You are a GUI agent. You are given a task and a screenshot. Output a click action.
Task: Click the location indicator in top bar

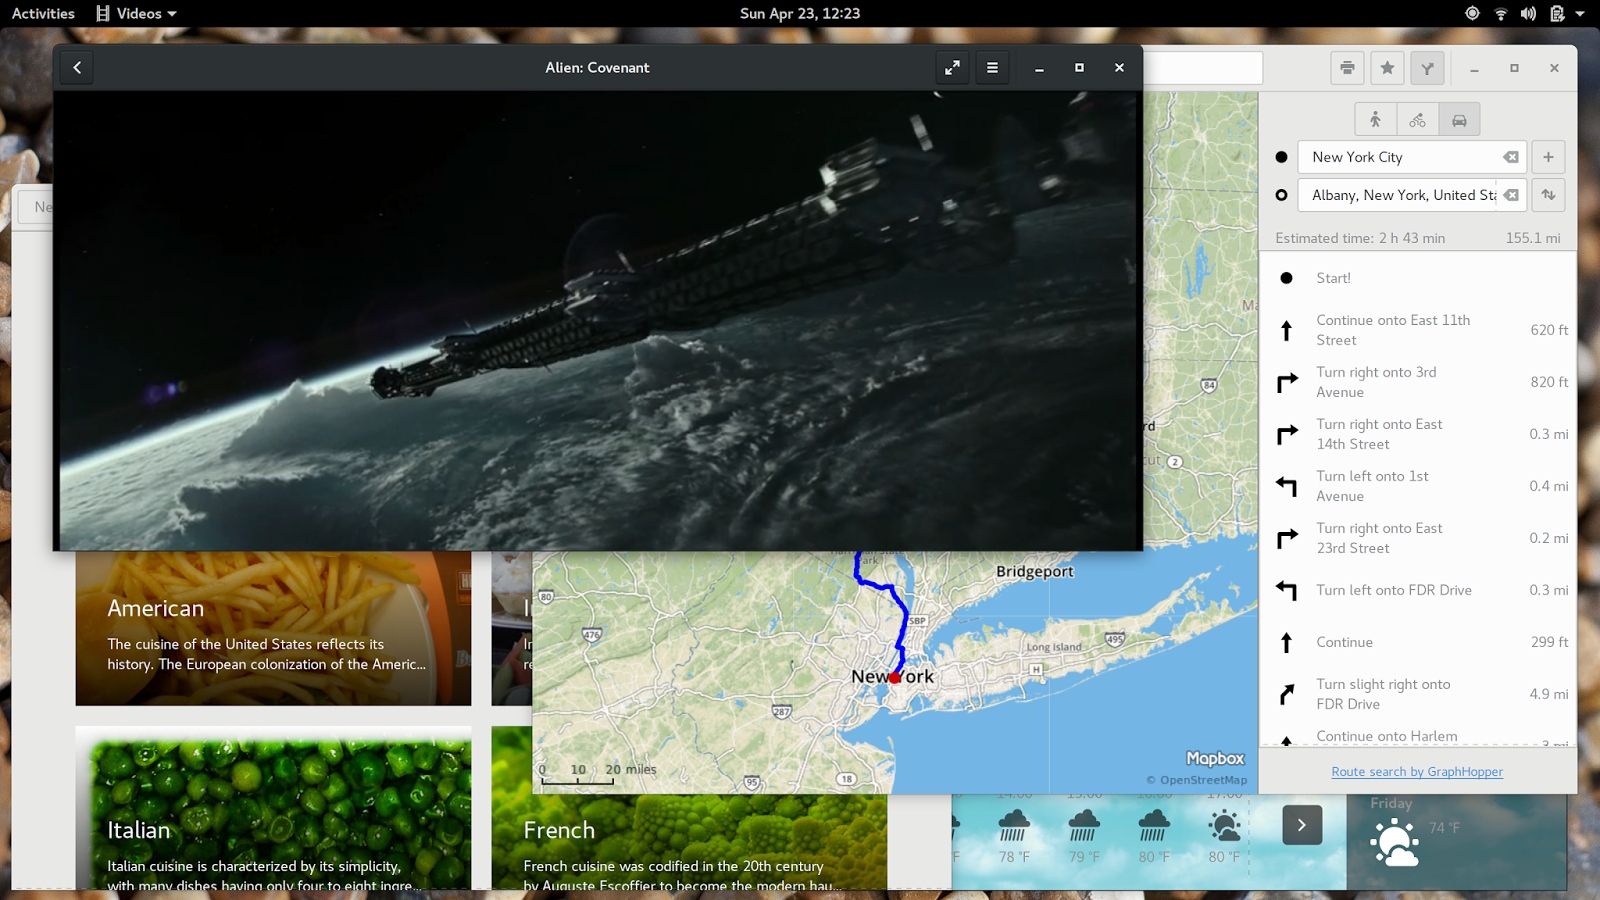click(1472, 14)
